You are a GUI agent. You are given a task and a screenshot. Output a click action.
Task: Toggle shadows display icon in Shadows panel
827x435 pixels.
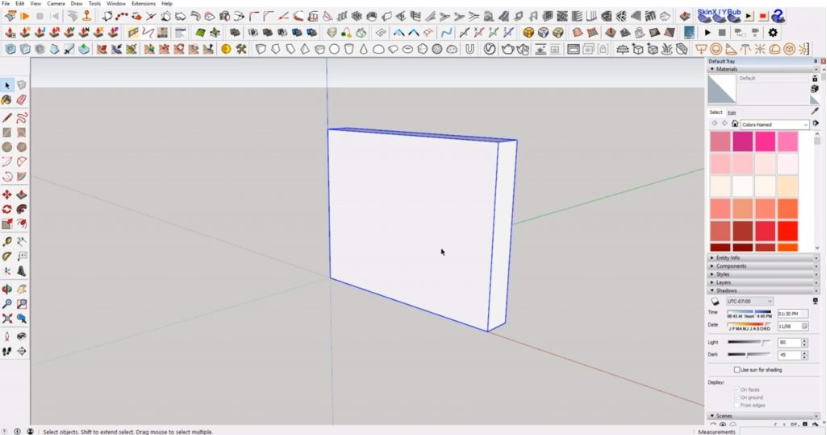point(715,302)
